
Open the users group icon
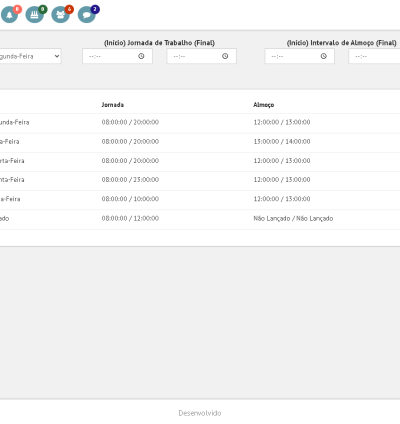[x=60, y=15]
